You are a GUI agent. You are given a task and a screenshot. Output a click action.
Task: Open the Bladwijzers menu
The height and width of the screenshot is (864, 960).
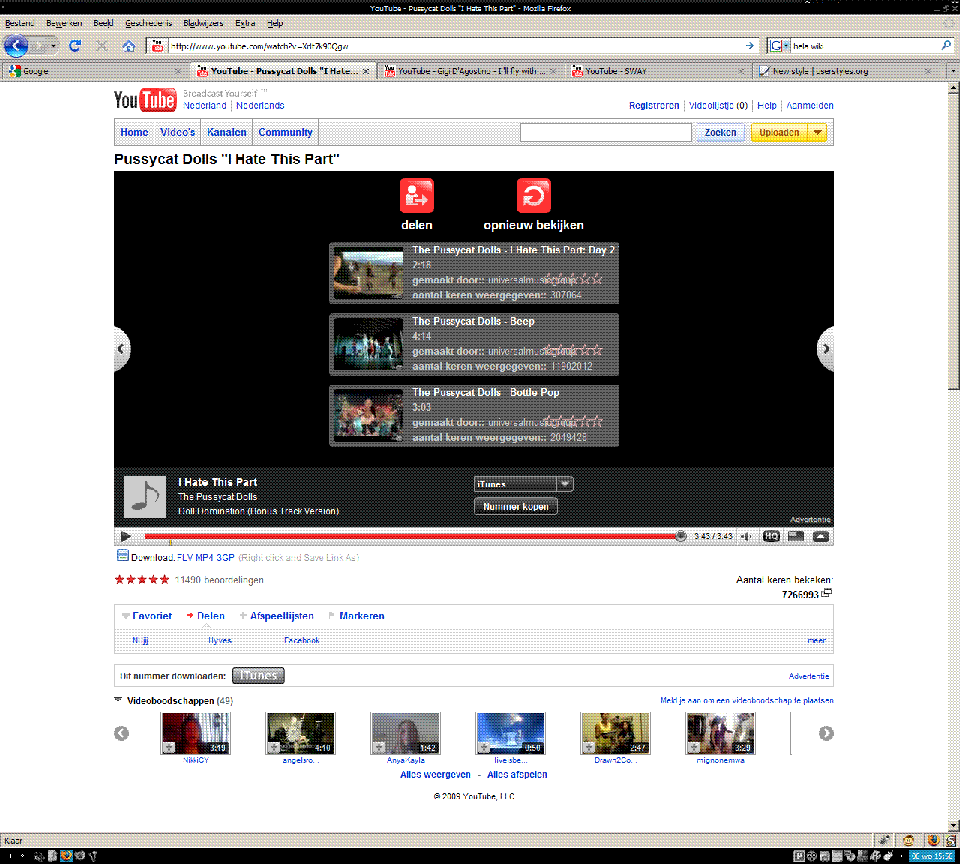point(203,23)
